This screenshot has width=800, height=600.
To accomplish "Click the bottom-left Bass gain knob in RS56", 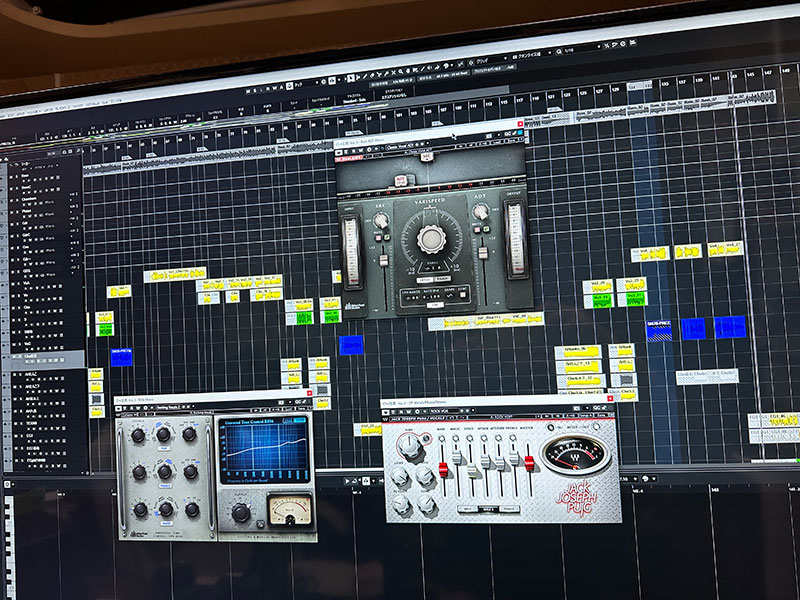I will (140, 509).
